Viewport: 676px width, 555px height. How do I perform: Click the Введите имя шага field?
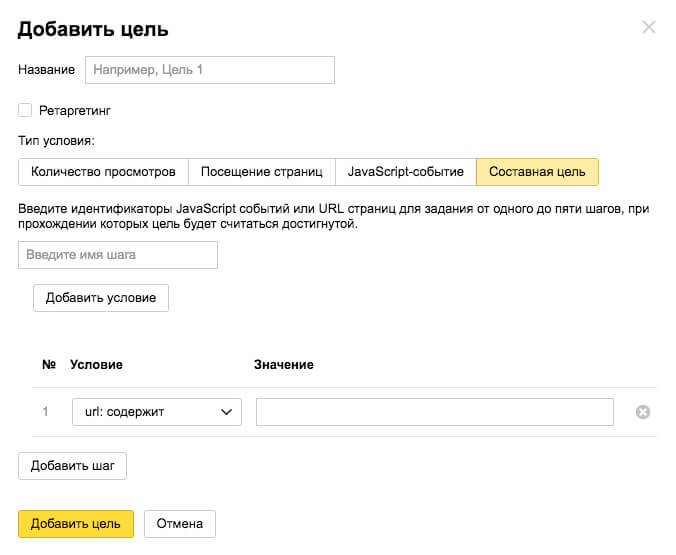click(x=118, y=255)
